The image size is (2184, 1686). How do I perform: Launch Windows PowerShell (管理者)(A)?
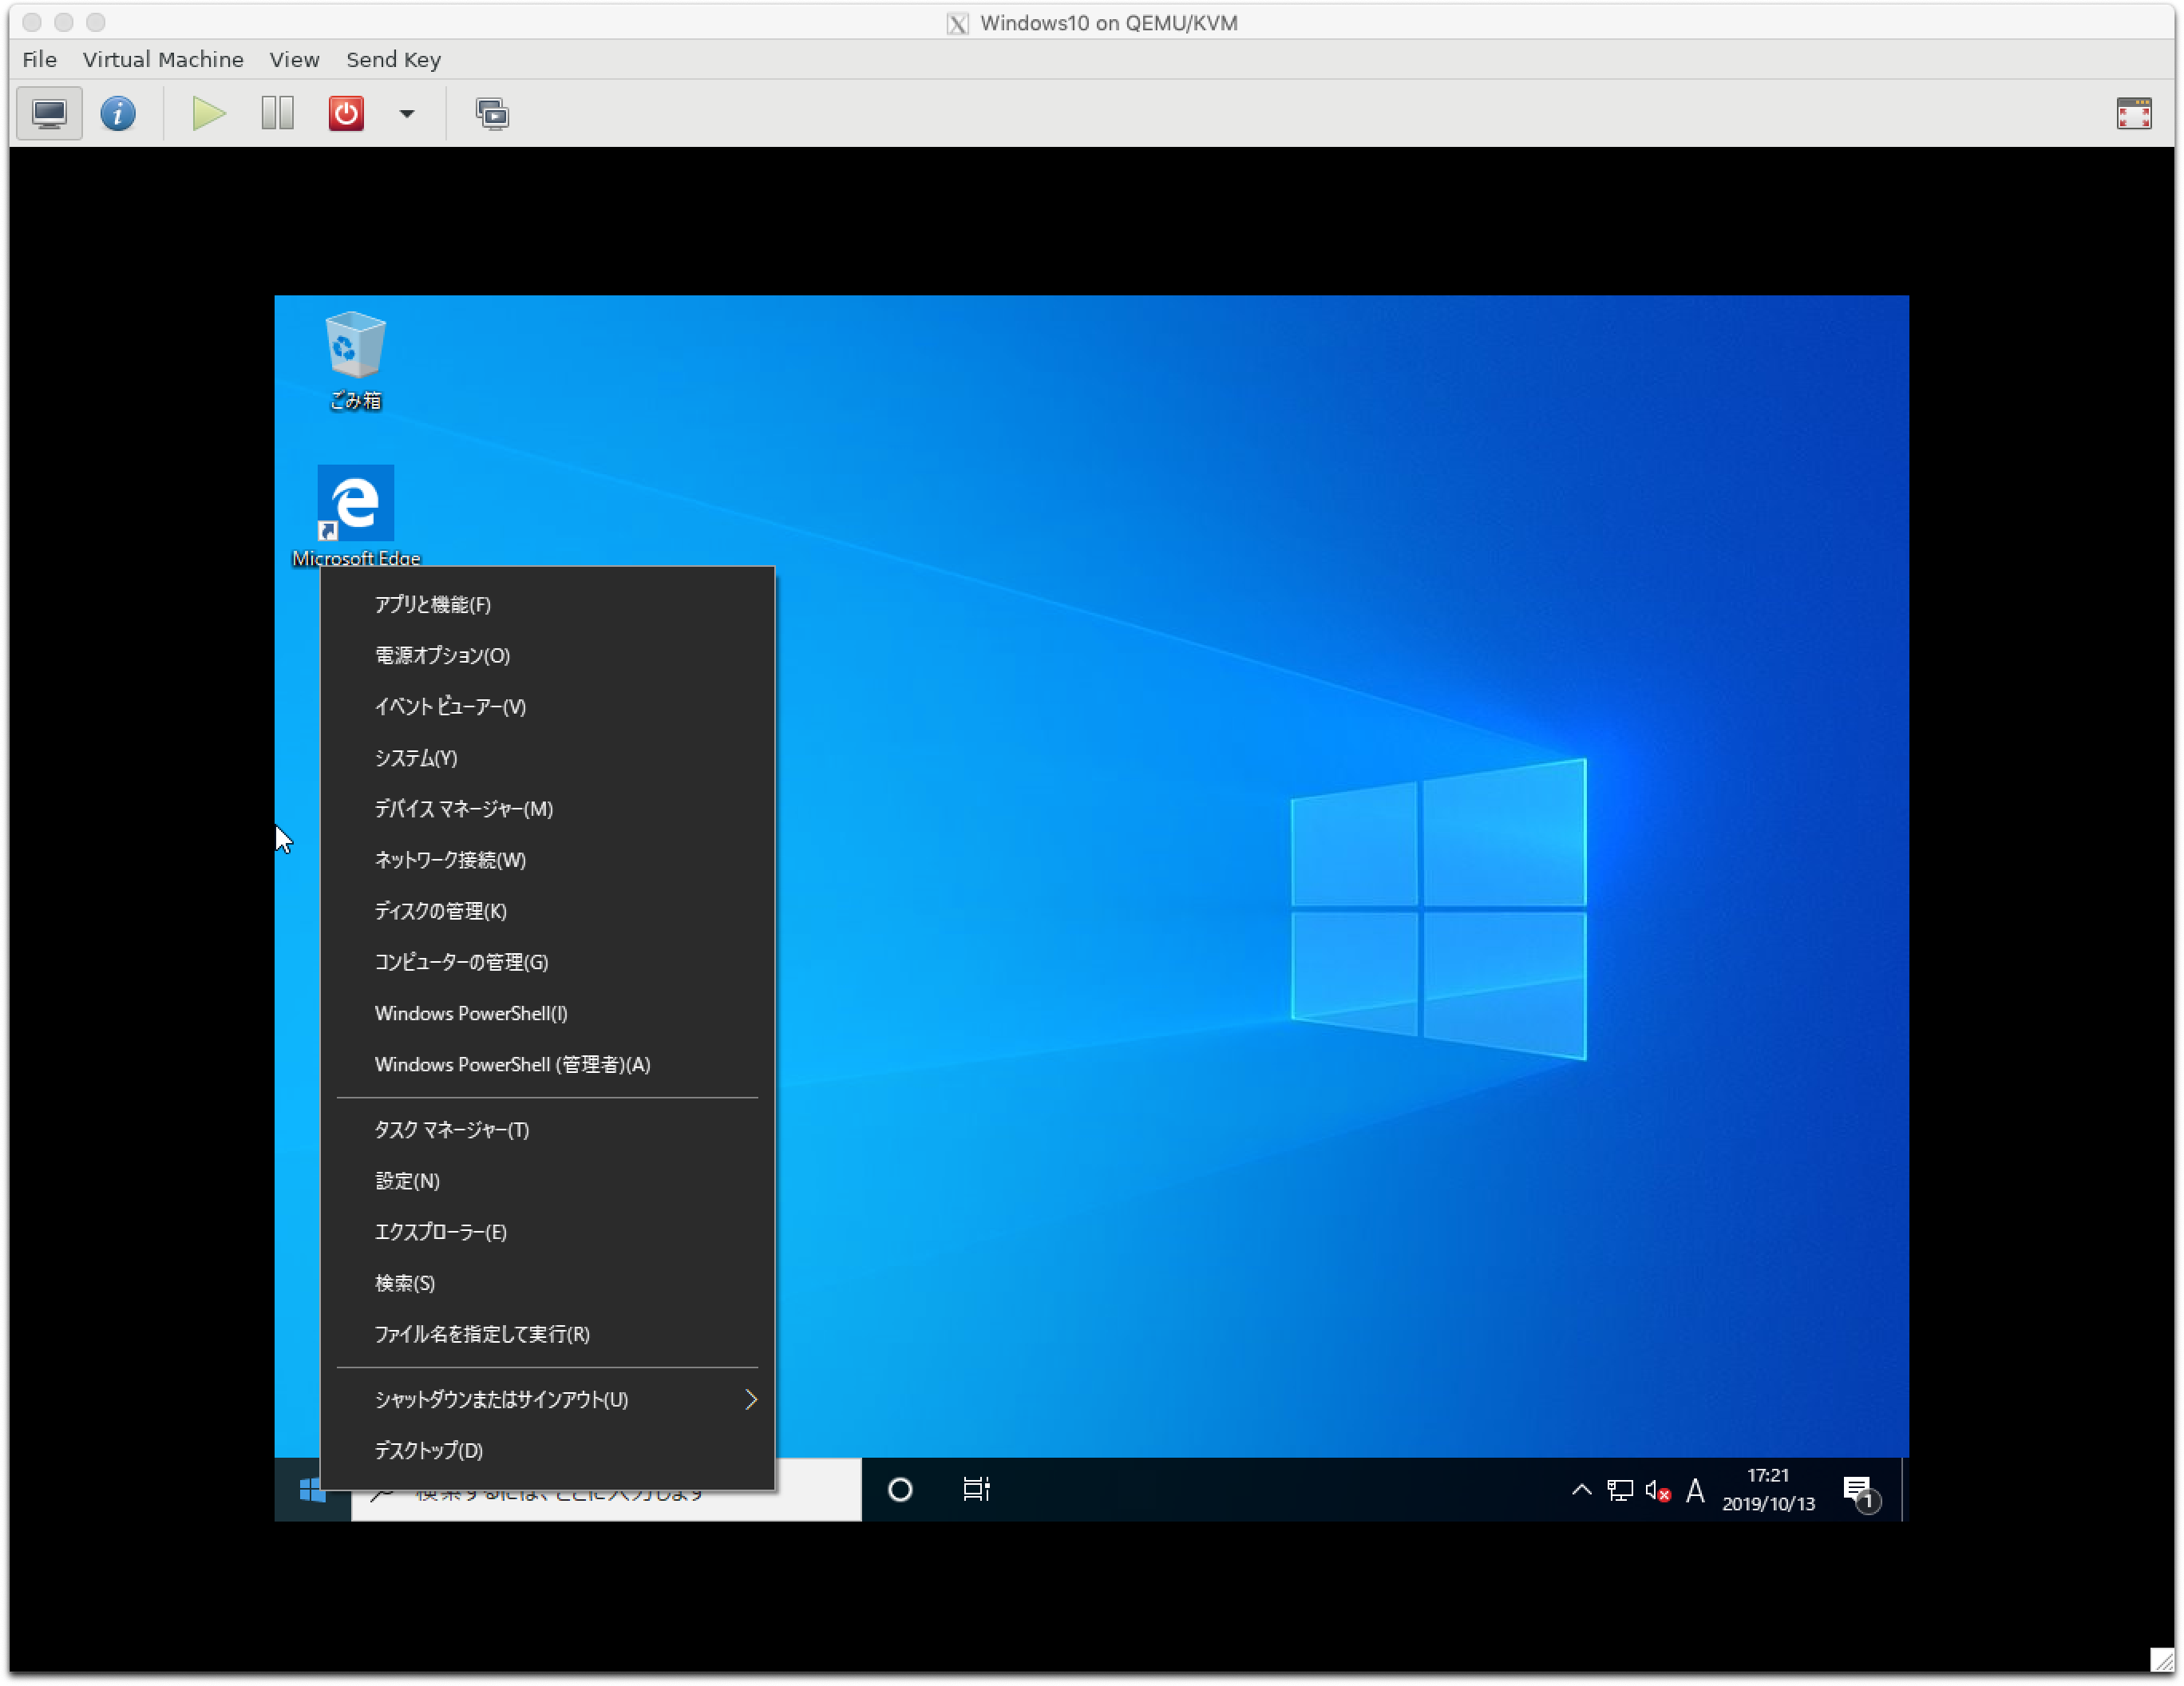(547, 1064)
